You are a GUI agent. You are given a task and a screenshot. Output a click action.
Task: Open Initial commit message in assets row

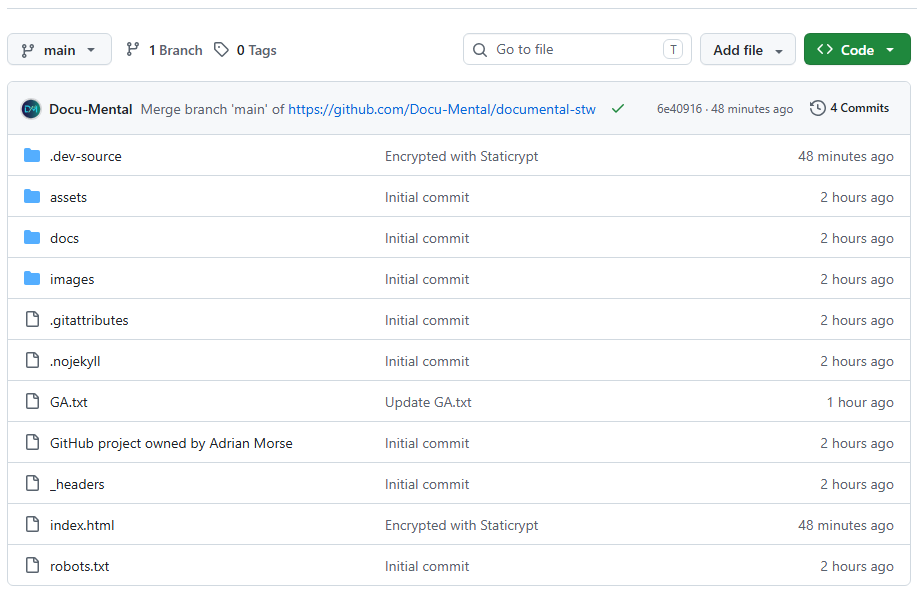pos(427,197)
